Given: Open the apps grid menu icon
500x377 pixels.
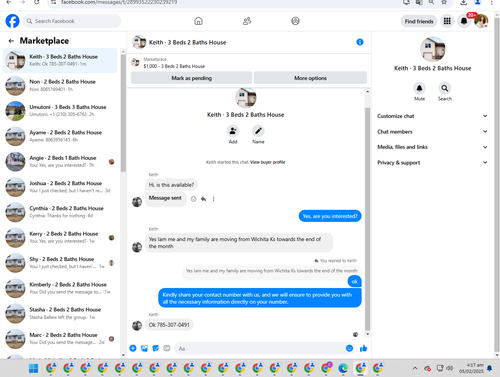Looking at the screenshot, I should (447, 21).
